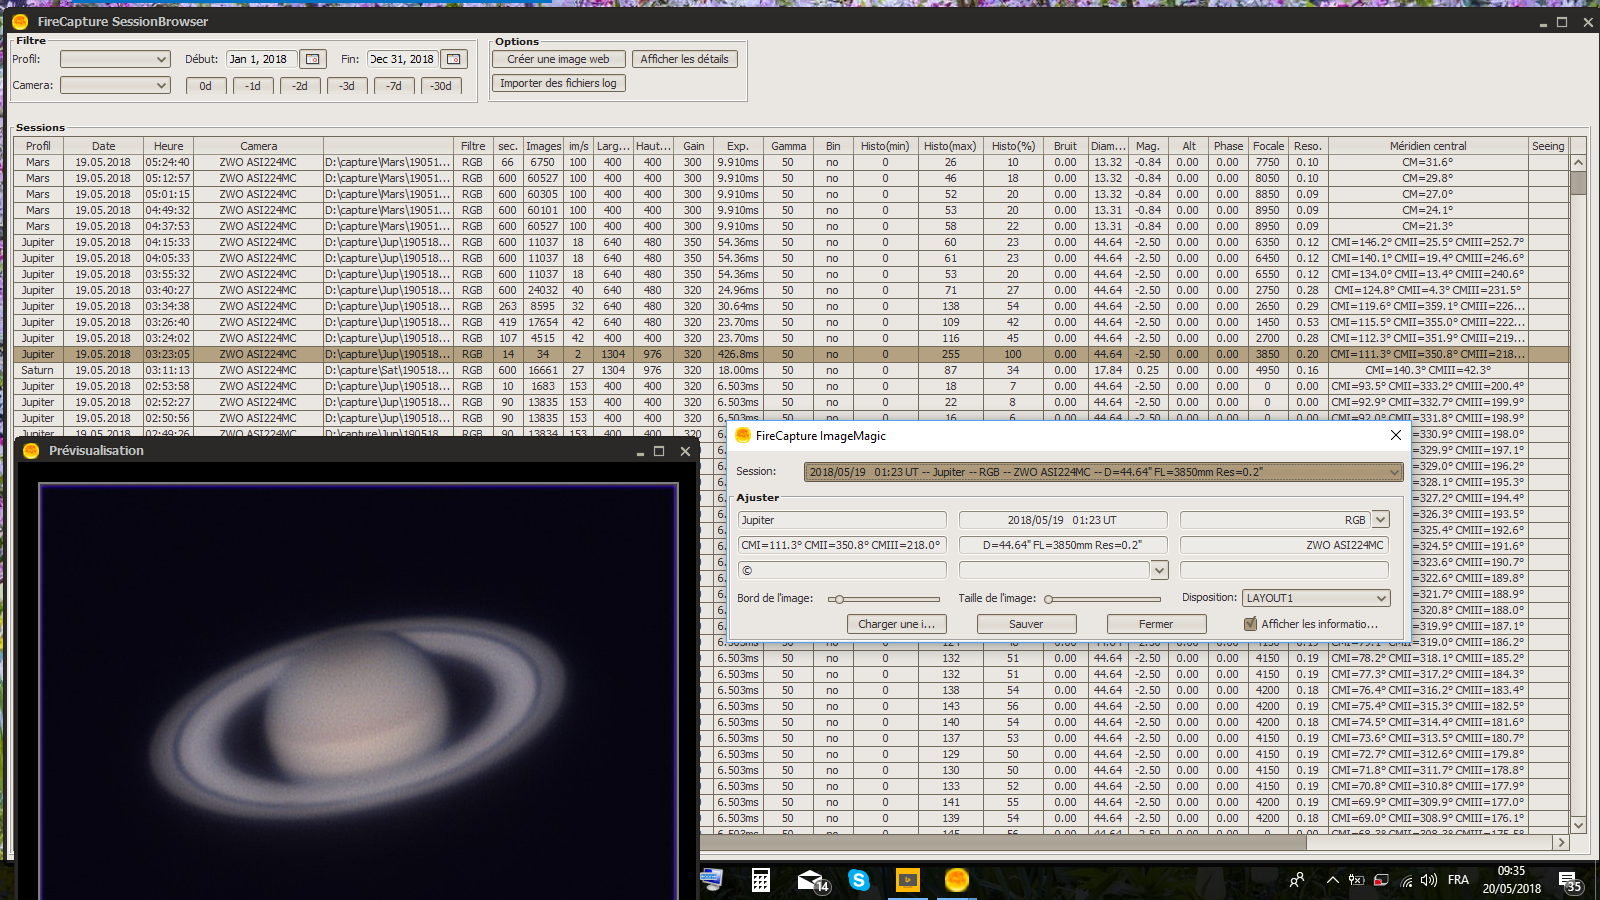Expand the Profil filter dropdown

(115, 59)
